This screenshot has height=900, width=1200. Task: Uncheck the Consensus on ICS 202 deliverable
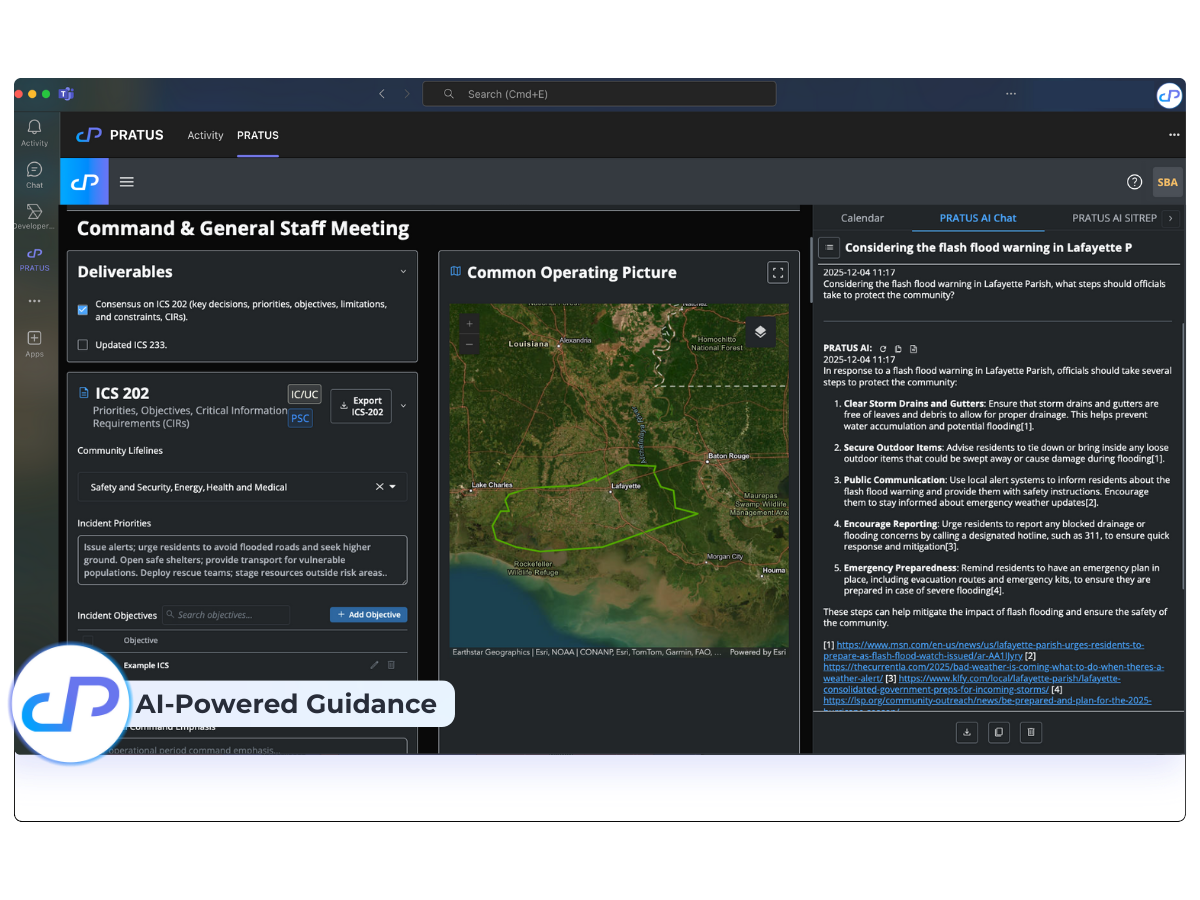[81, 310]
